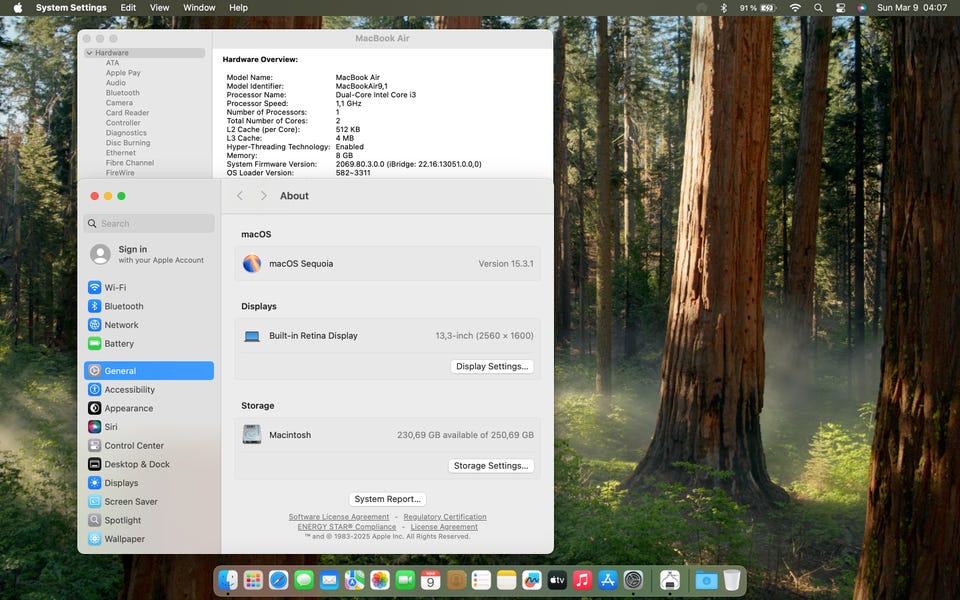Open the Window menu

(199, 8)
